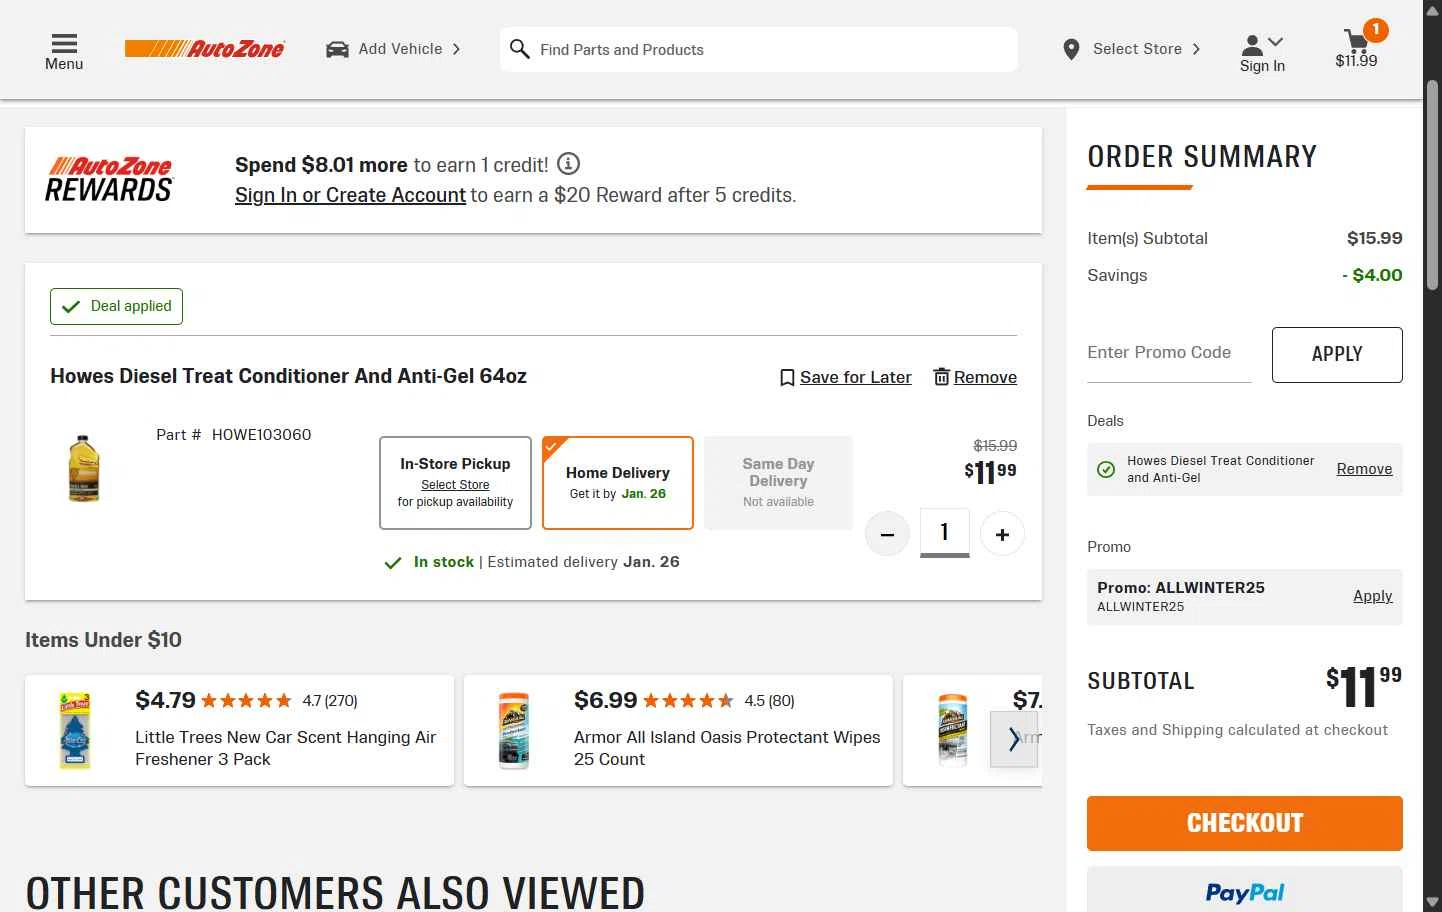The height and width of the screenshot is (912, 1442).
Task: Click the green deal check icon in Deals
Action: tap(1106, 469)
